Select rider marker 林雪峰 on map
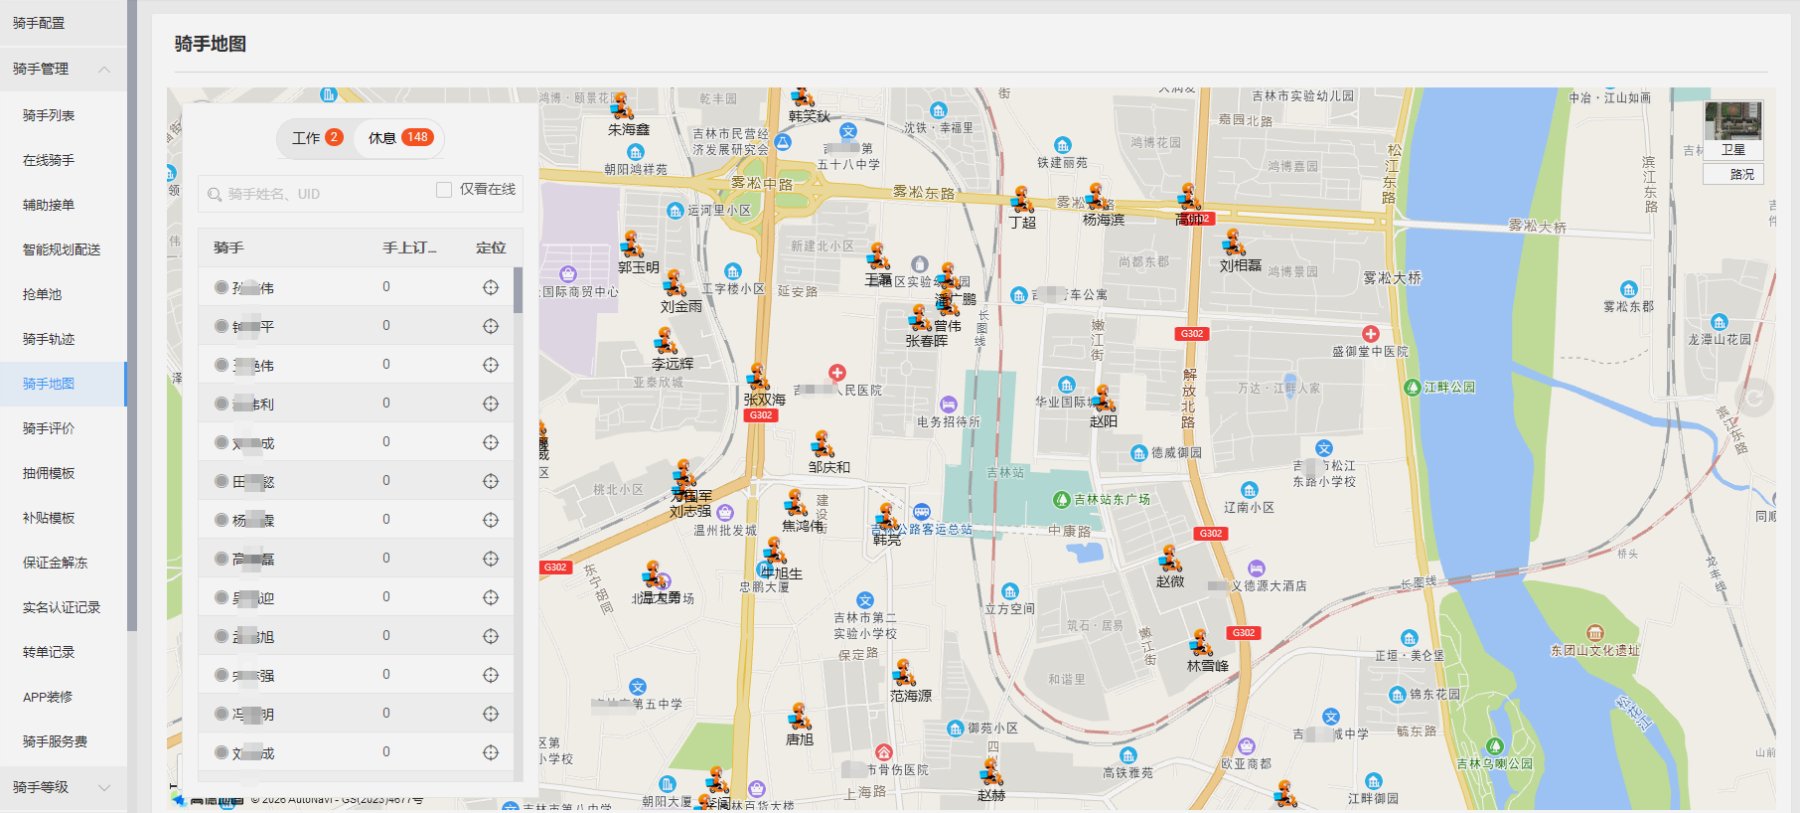Screen dimensions: 1800x813 [1201, 643]
